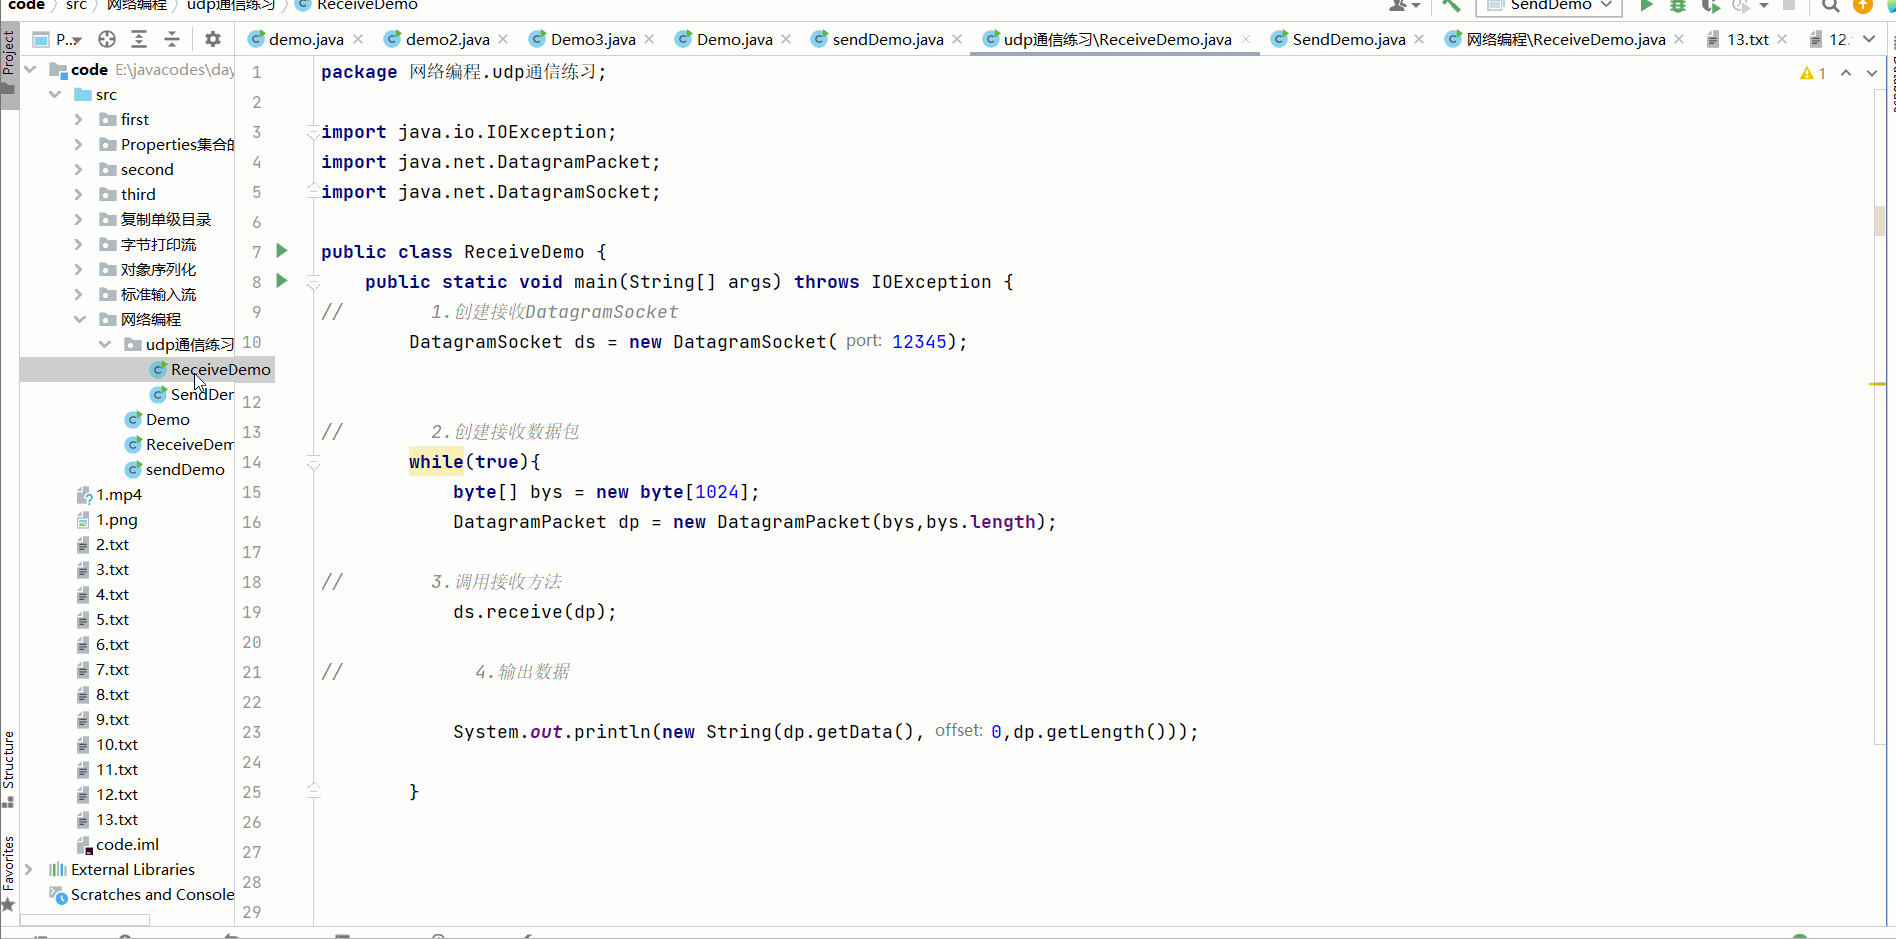Switch to the demo2.java tab
The width and height of the screenshot is (1896, 939).
pyautogui.click(x=447, y=39)
